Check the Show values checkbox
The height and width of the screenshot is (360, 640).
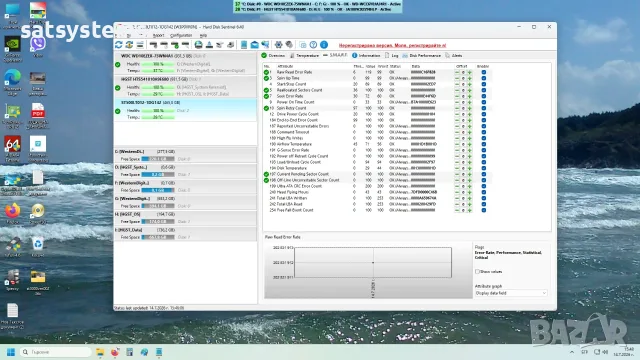click(x=477, y=271)
